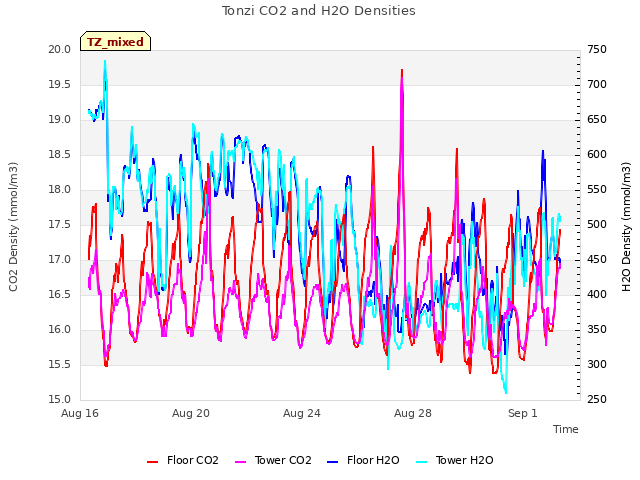Click the Sep 1 date tick label
Viewport: 640px width, 480px height.
click(x=522, y=413)
